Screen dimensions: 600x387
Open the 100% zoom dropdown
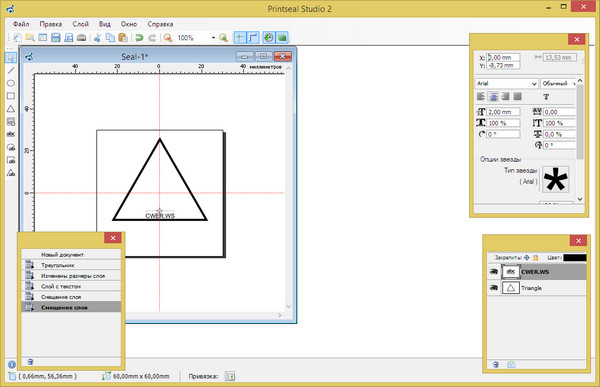coord(213,38)
